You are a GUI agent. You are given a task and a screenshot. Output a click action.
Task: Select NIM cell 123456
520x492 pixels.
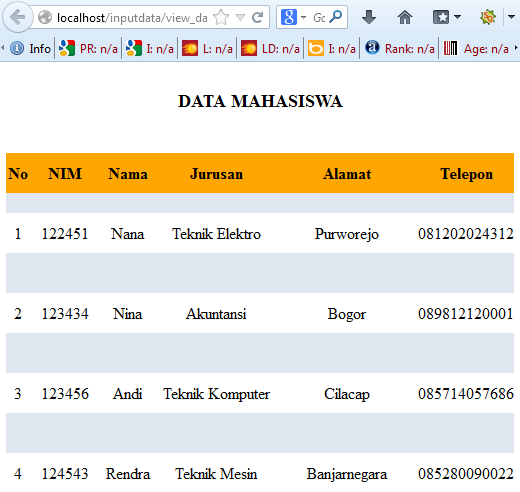pos(65,393)
